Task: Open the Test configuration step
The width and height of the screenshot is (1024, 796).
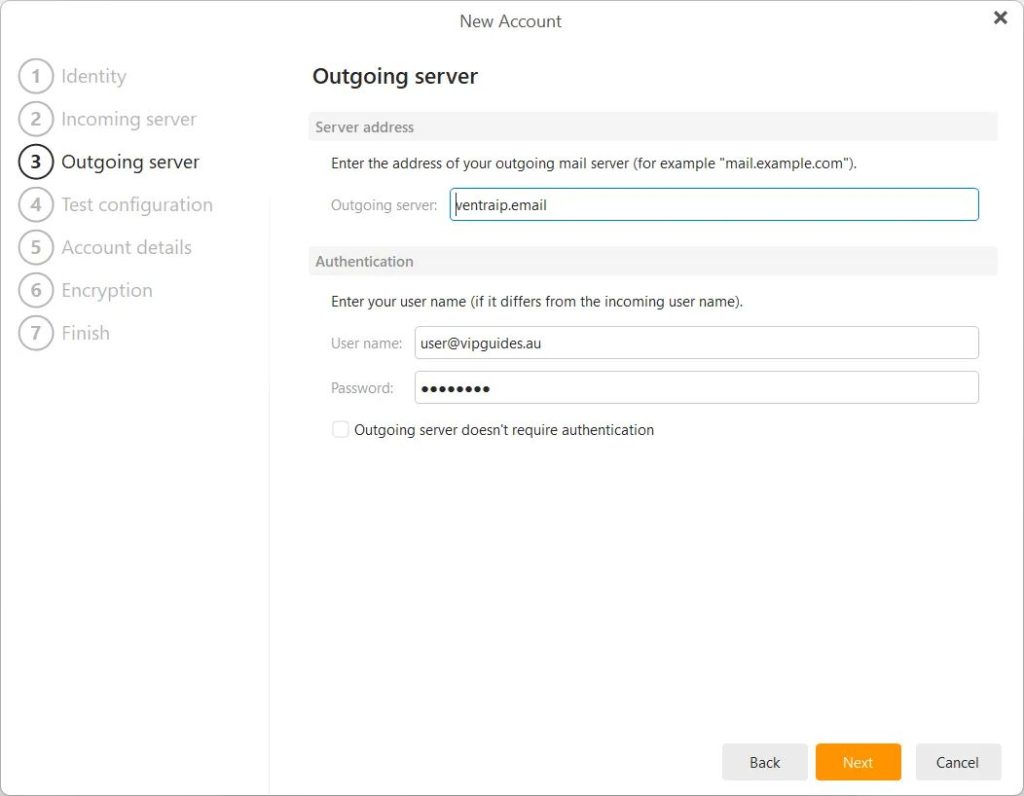Action: [36, 204]
